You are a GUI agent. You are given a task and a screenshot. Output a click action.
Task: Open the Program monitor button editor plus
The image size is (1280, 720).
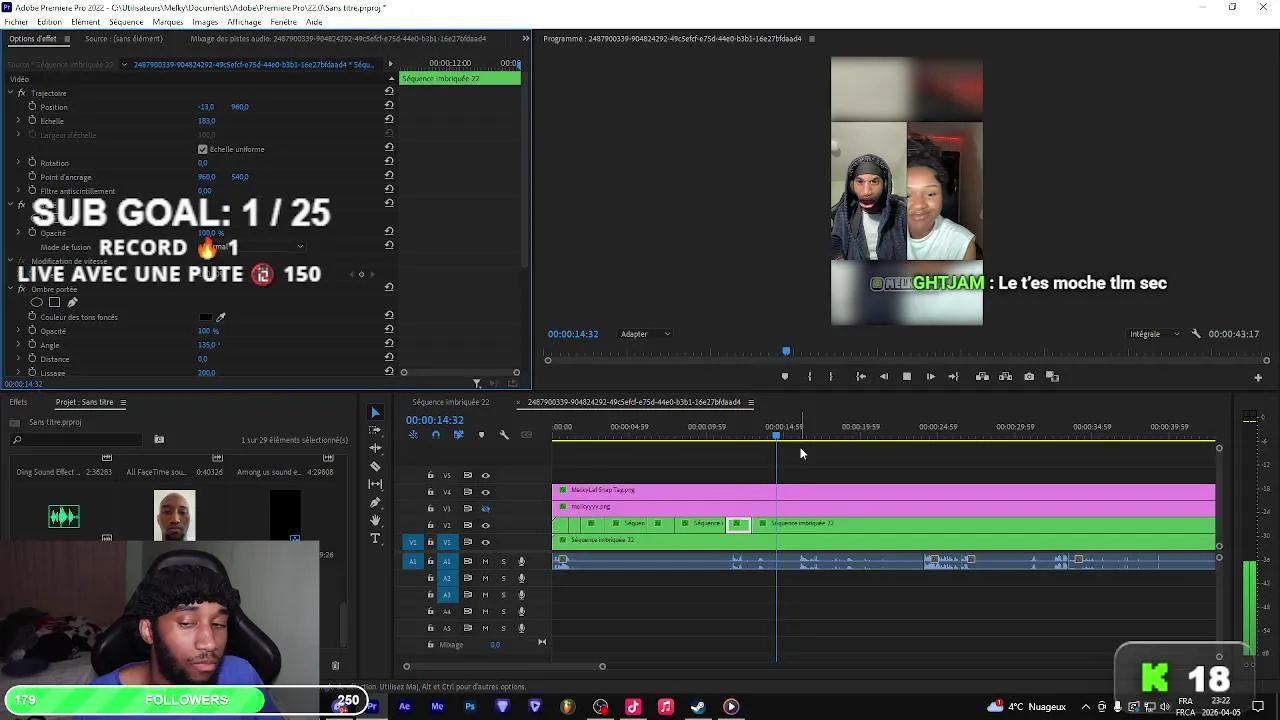point(1258,377)
